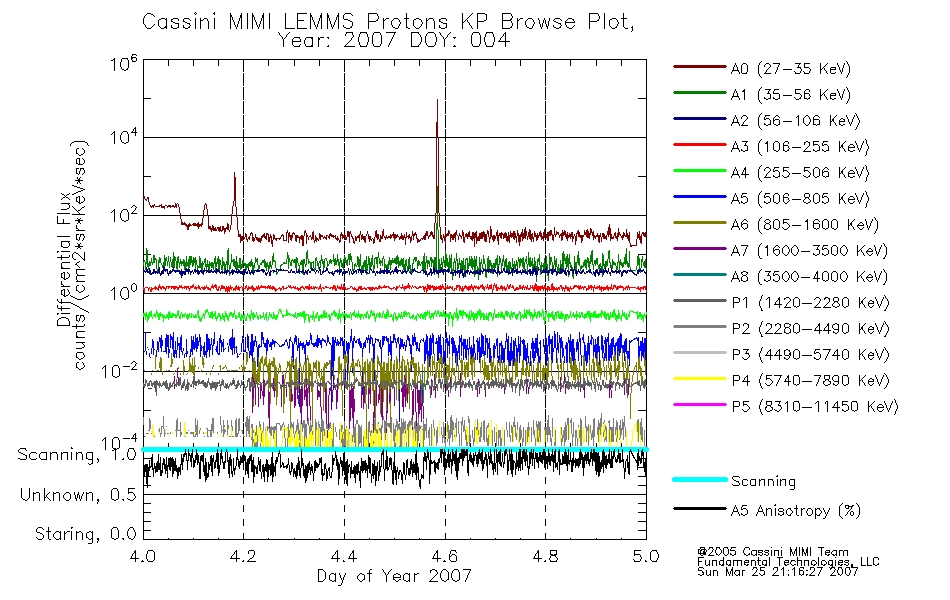
Task: Click the P5 (8310-11450 KeV) legend label
Action: pyautogui.click(x=815, y=407)
